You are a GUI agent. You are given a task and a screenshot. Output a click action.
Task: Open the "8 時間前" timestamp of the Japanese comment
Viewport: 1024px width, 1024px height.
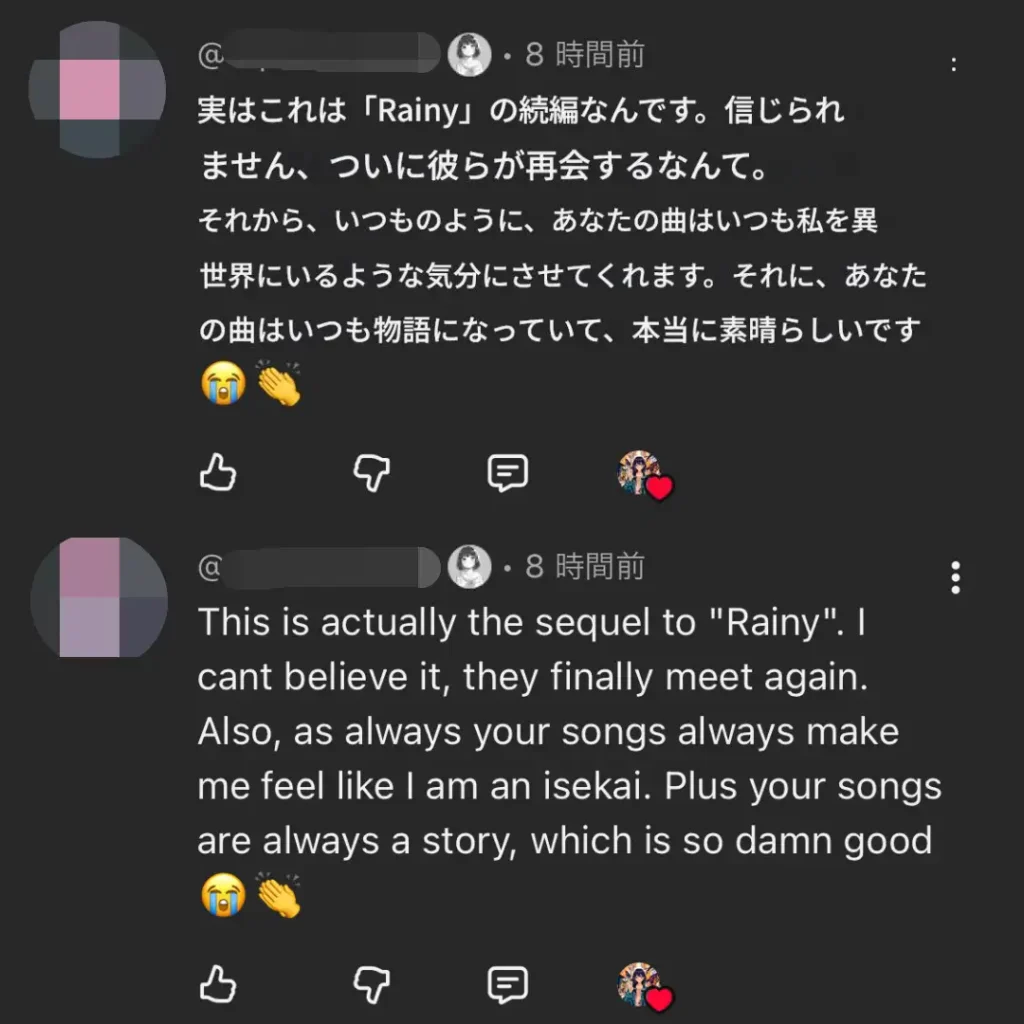click(x=585, y=54)
